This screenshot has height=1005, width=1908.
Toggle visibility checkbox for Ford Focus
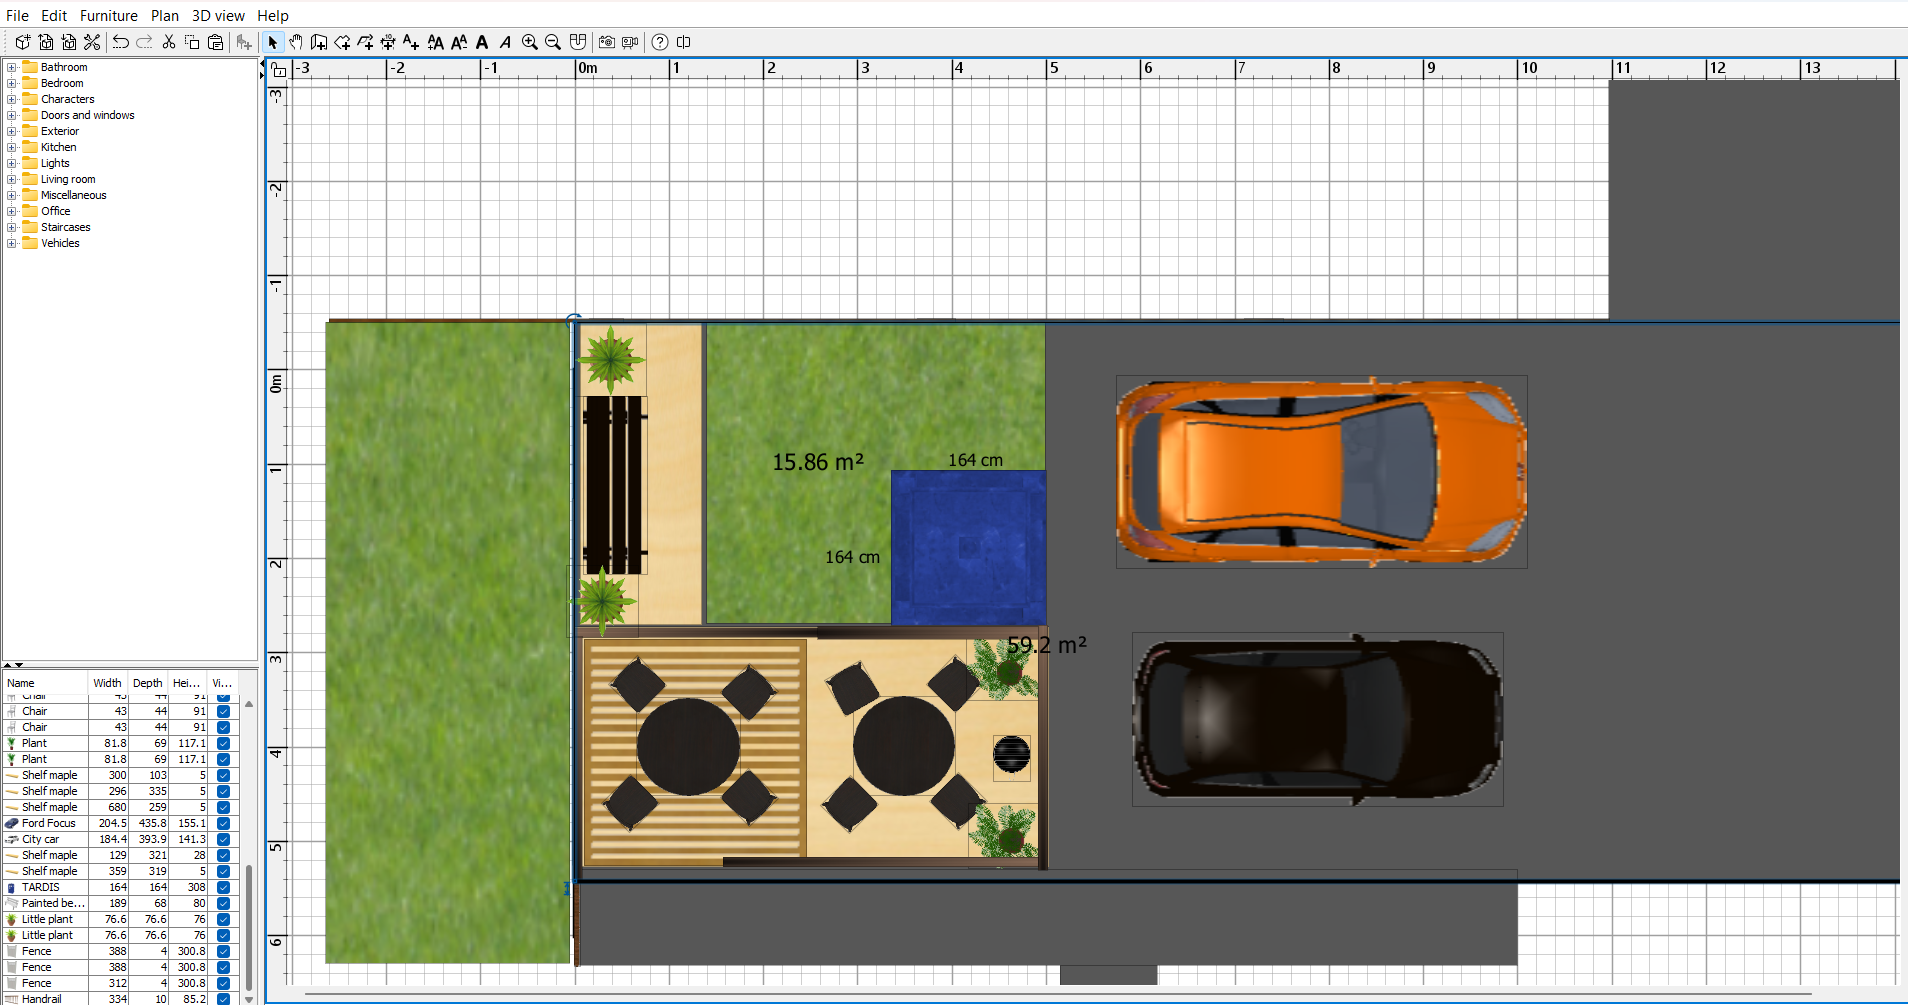[x=223, y=823]
